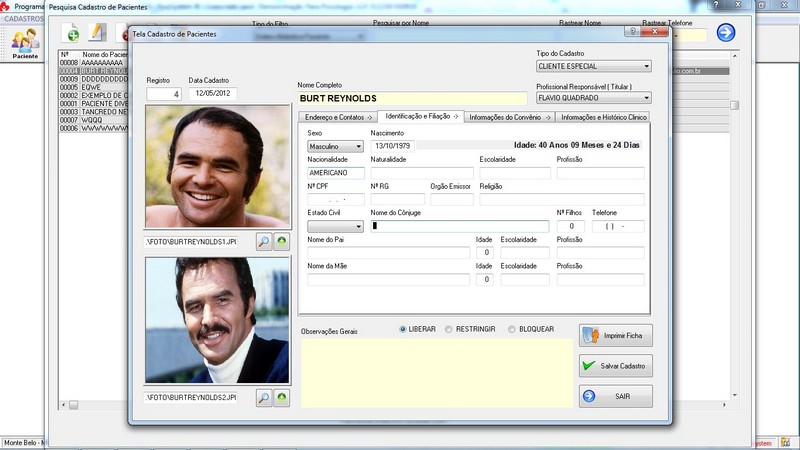Switch to the Endereço e Contatos tab

pyautogui.click(x=337, y=117)
